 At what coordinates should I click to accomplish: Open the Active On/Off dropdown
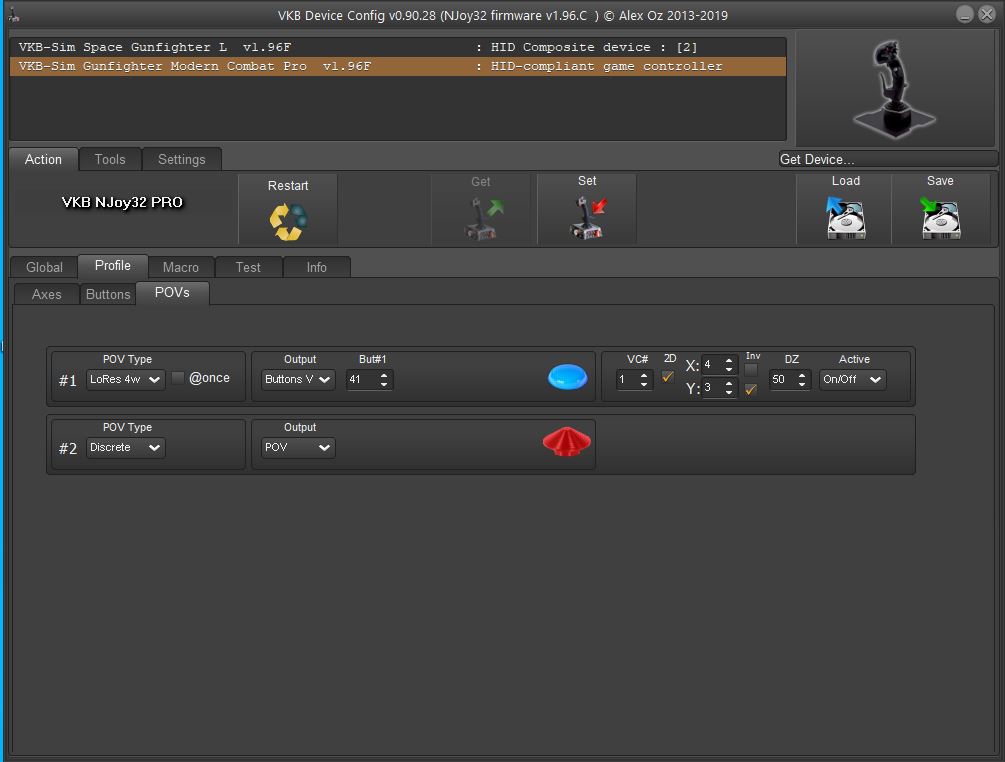point(852,379)
